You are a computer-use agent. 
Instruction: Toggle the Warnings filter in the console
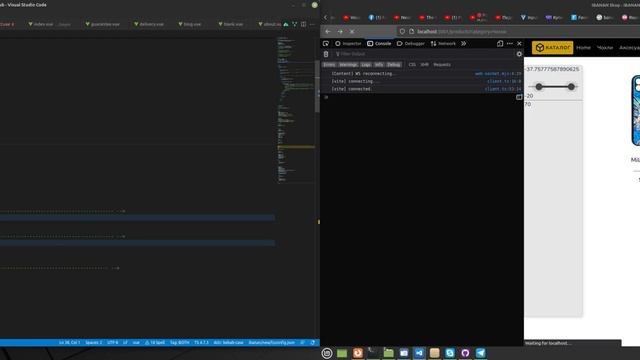coord(348,64)
